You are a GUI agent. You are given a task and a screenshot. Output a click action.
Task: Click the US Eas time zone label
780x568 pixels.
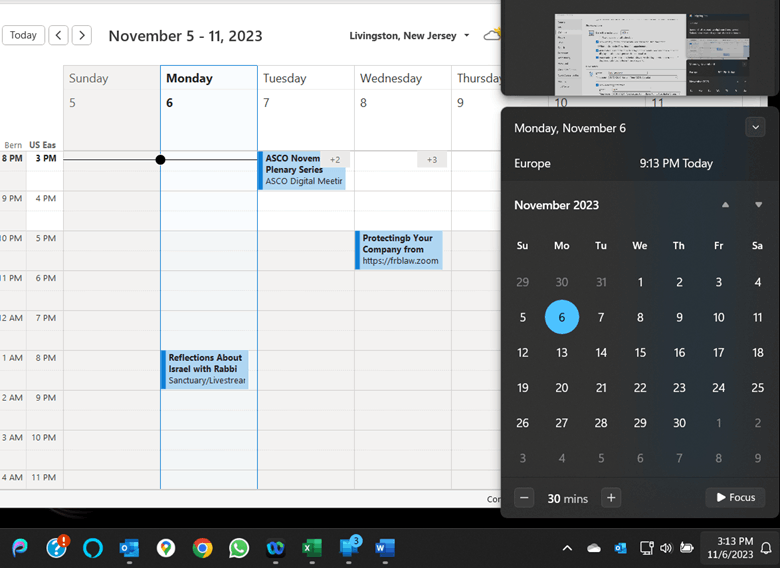click(43, 145)
